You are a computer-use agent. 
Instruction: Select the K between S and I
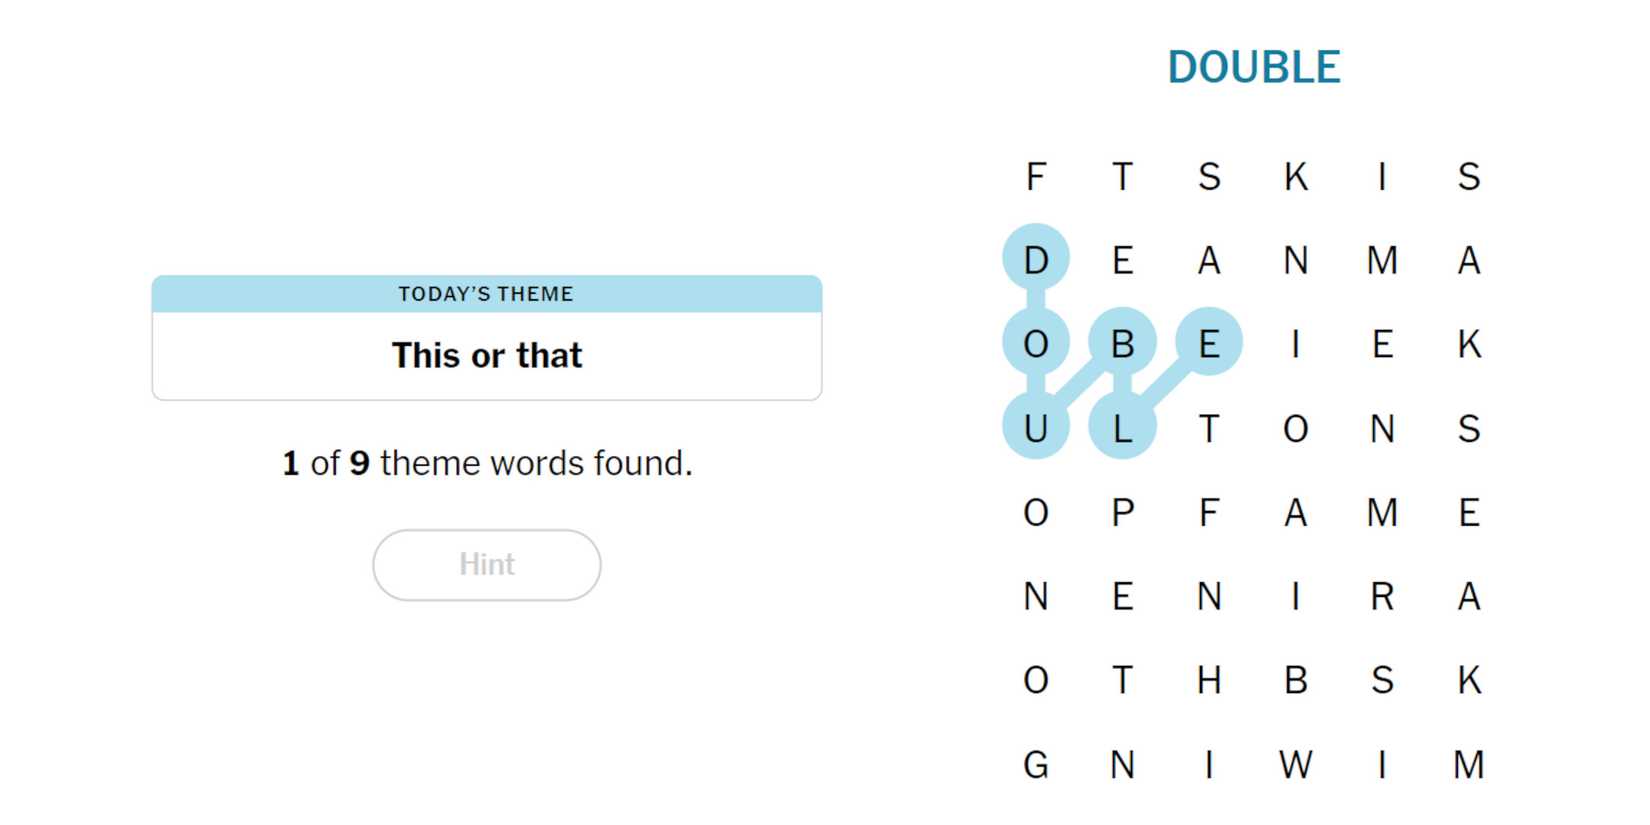coord(1295,176)
